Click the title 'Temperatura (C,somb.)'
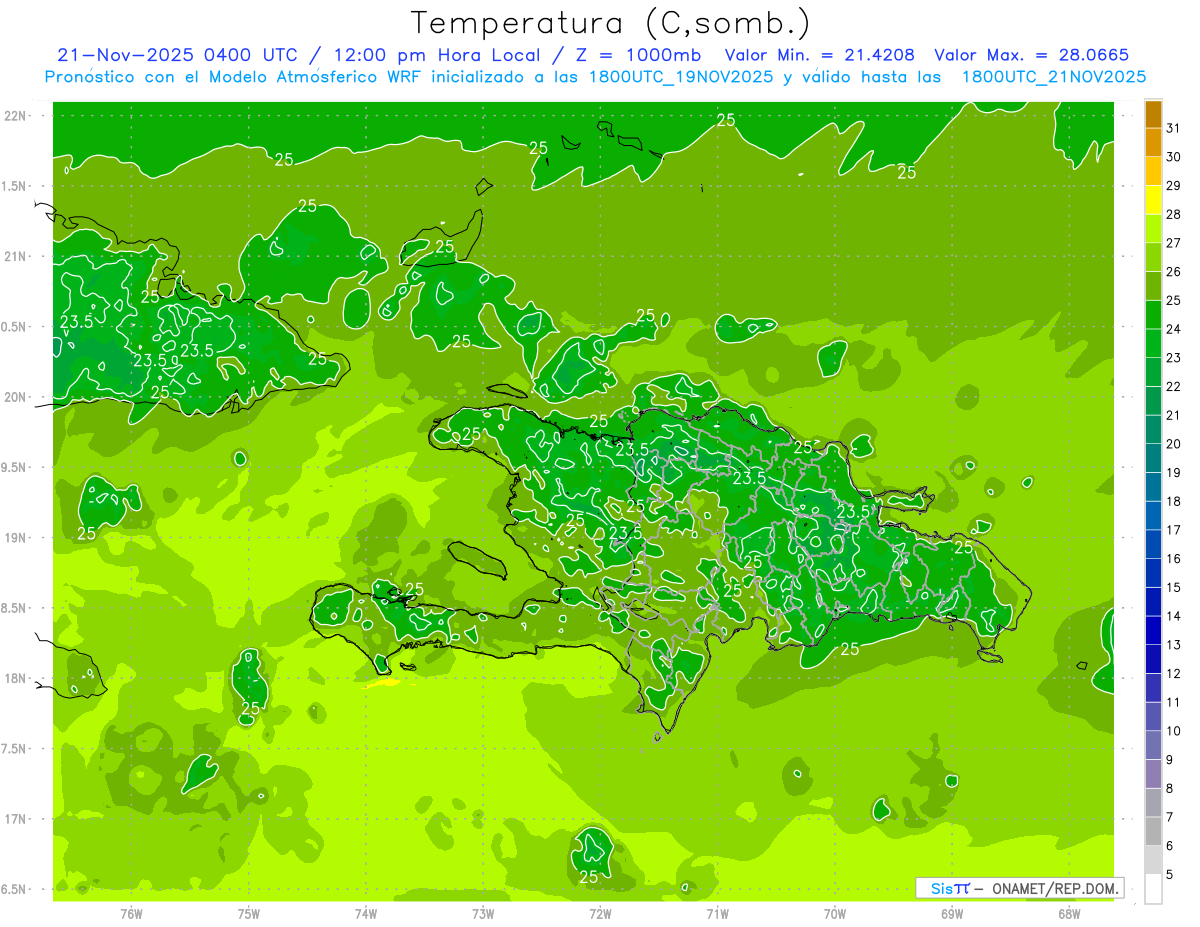Viewport: 1200px width, 927px height. pos(610,24)
